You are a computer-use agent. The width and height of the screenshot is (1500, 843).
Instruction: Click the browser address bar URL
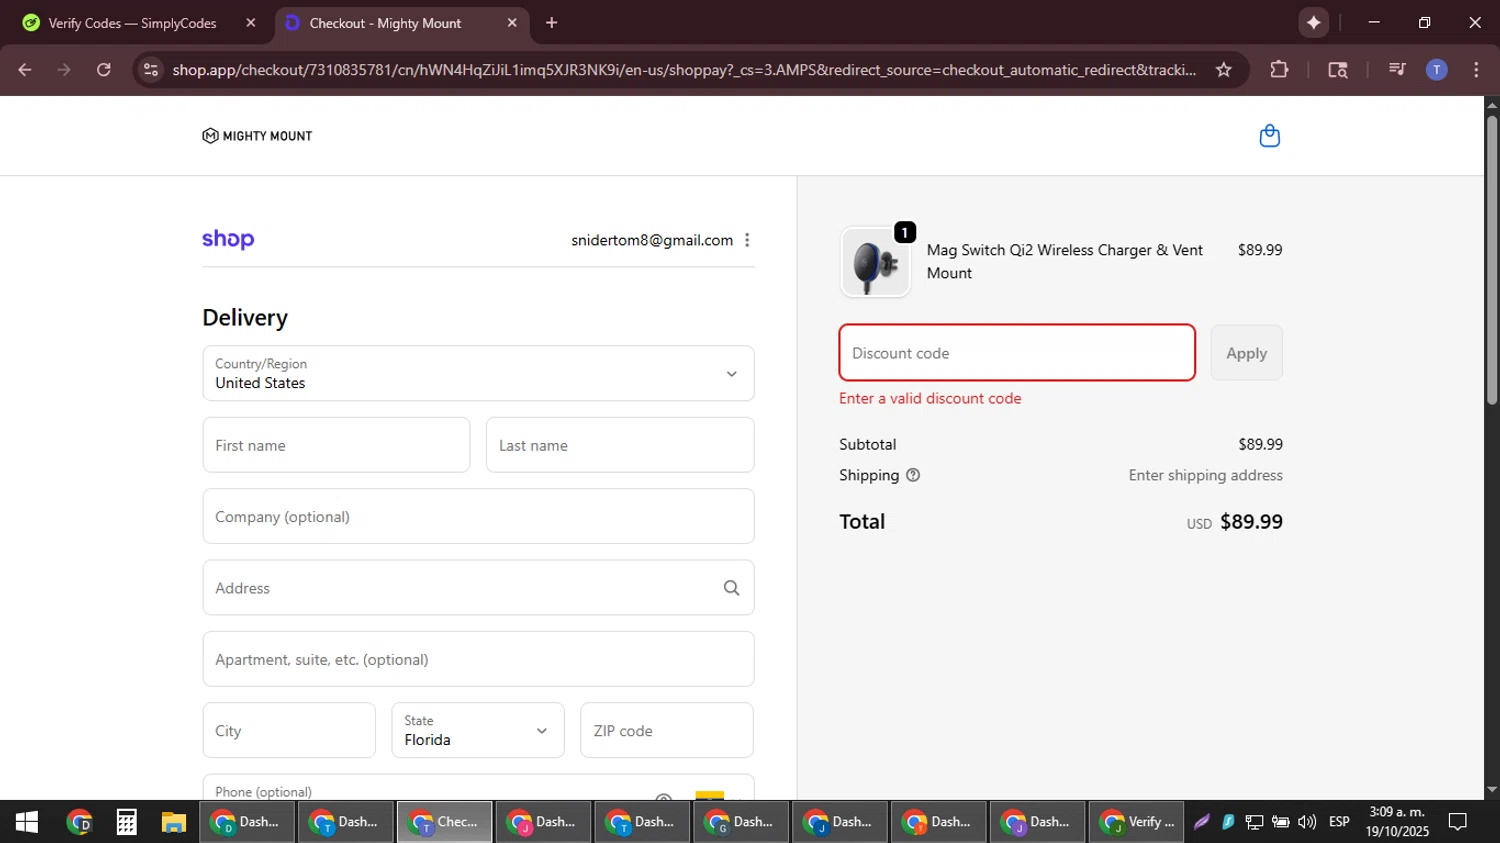(x=684, y=70)
